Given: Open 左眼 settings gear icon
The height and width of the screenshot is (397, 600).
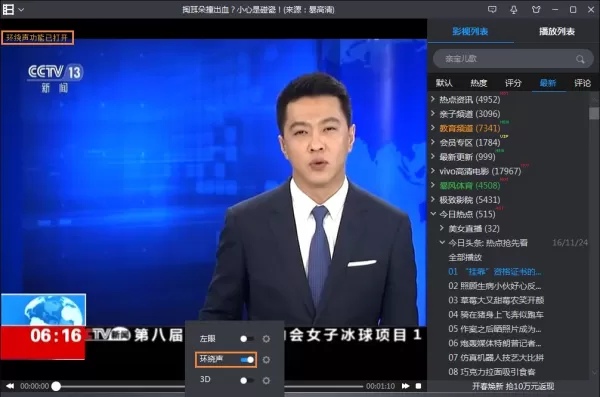Looking at the screenshot, I should coord(266,339).
